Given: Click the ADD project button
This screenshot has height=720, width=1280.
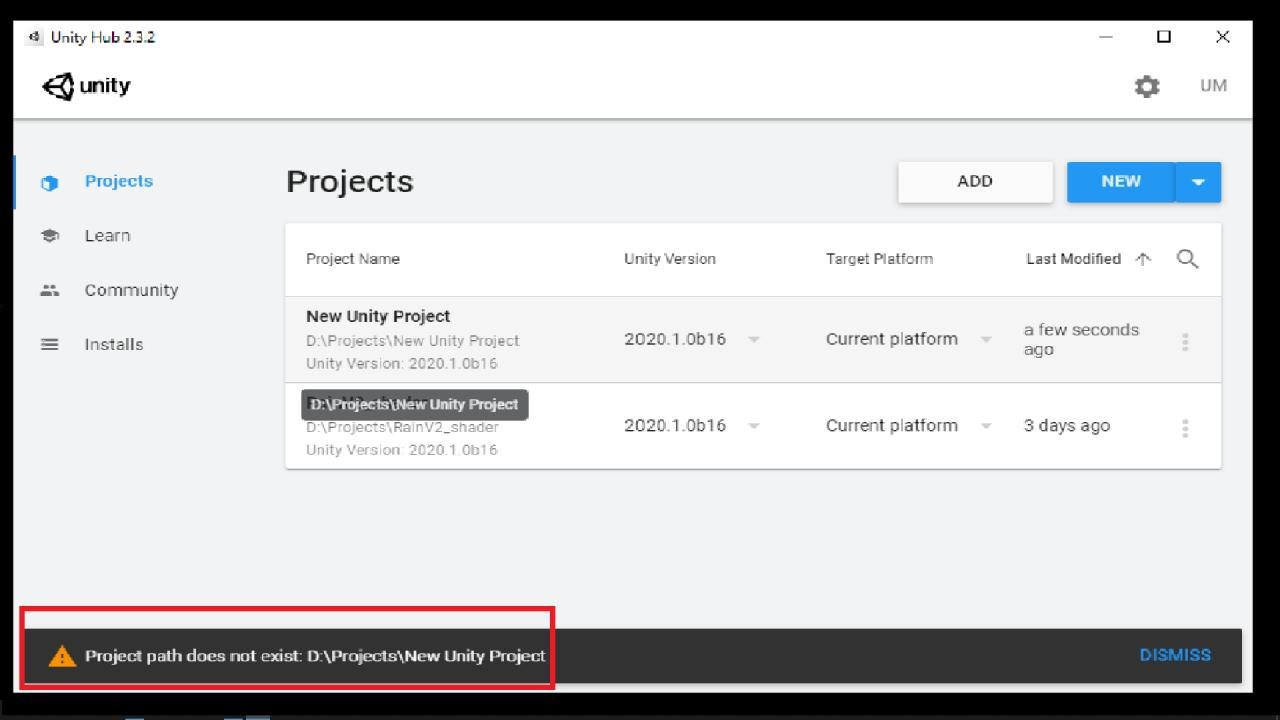Looking at the screenshot, I should 975,182.
